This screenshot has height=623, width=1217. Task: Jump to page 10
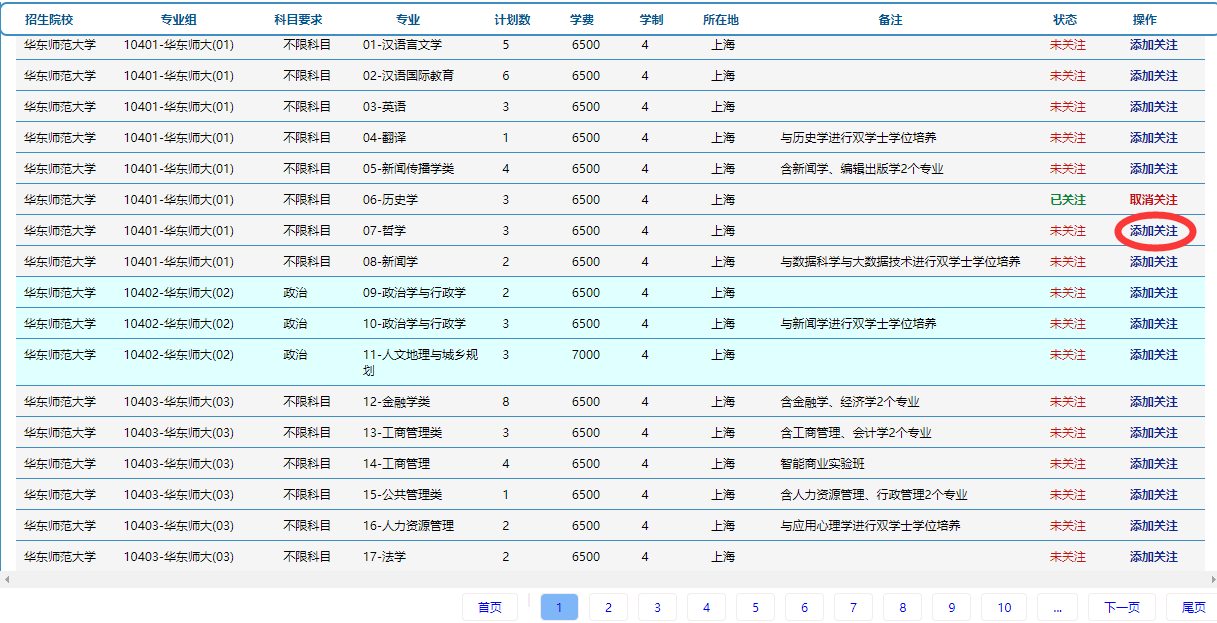(x=1004, y=607)
